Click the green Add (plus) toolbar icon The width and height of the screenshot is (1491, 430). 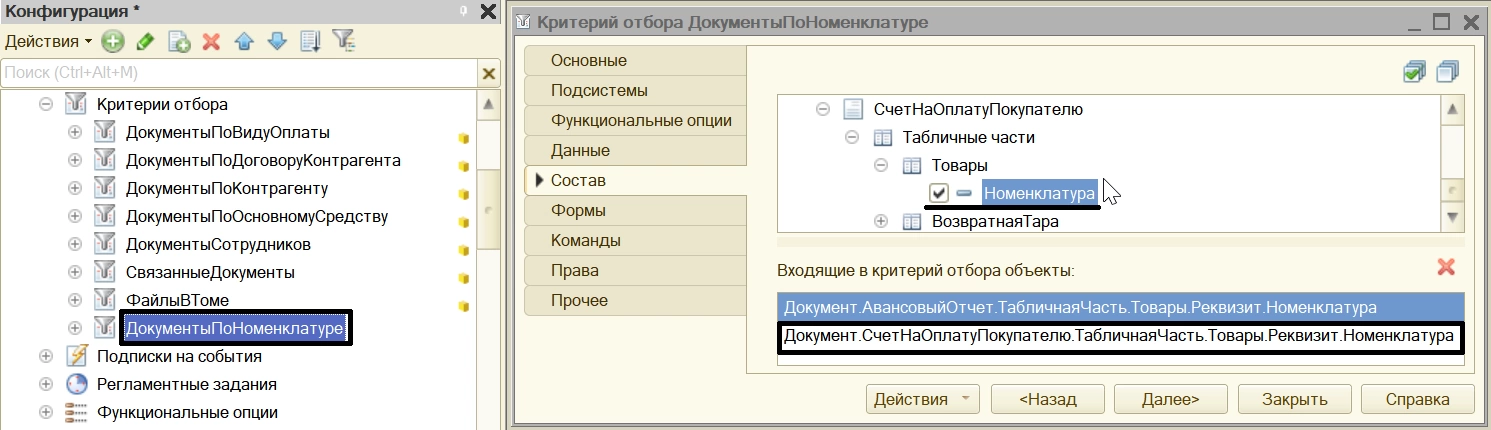tap(113, 42)
